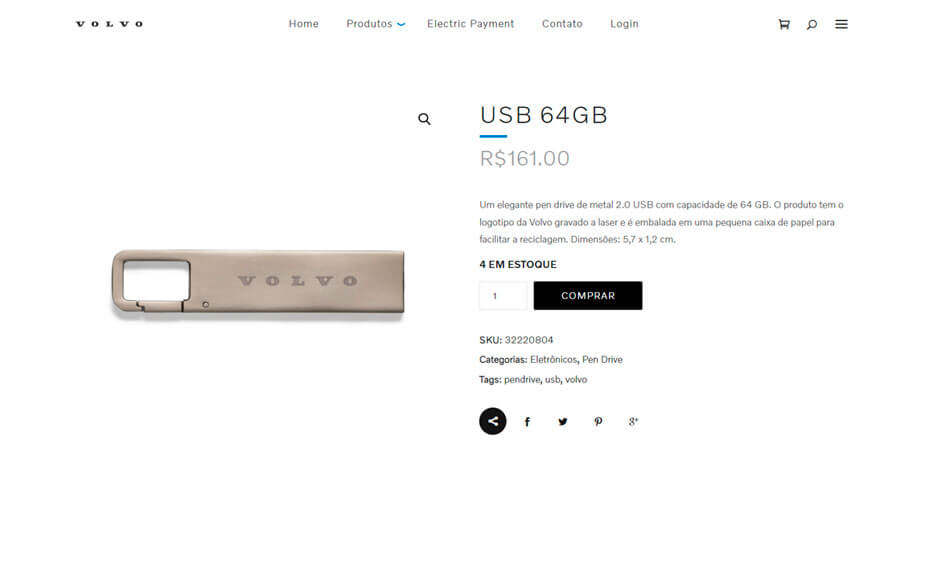Click the USB drive product image
The height and width of the screenshot is (568, 926).
point(258,283)
